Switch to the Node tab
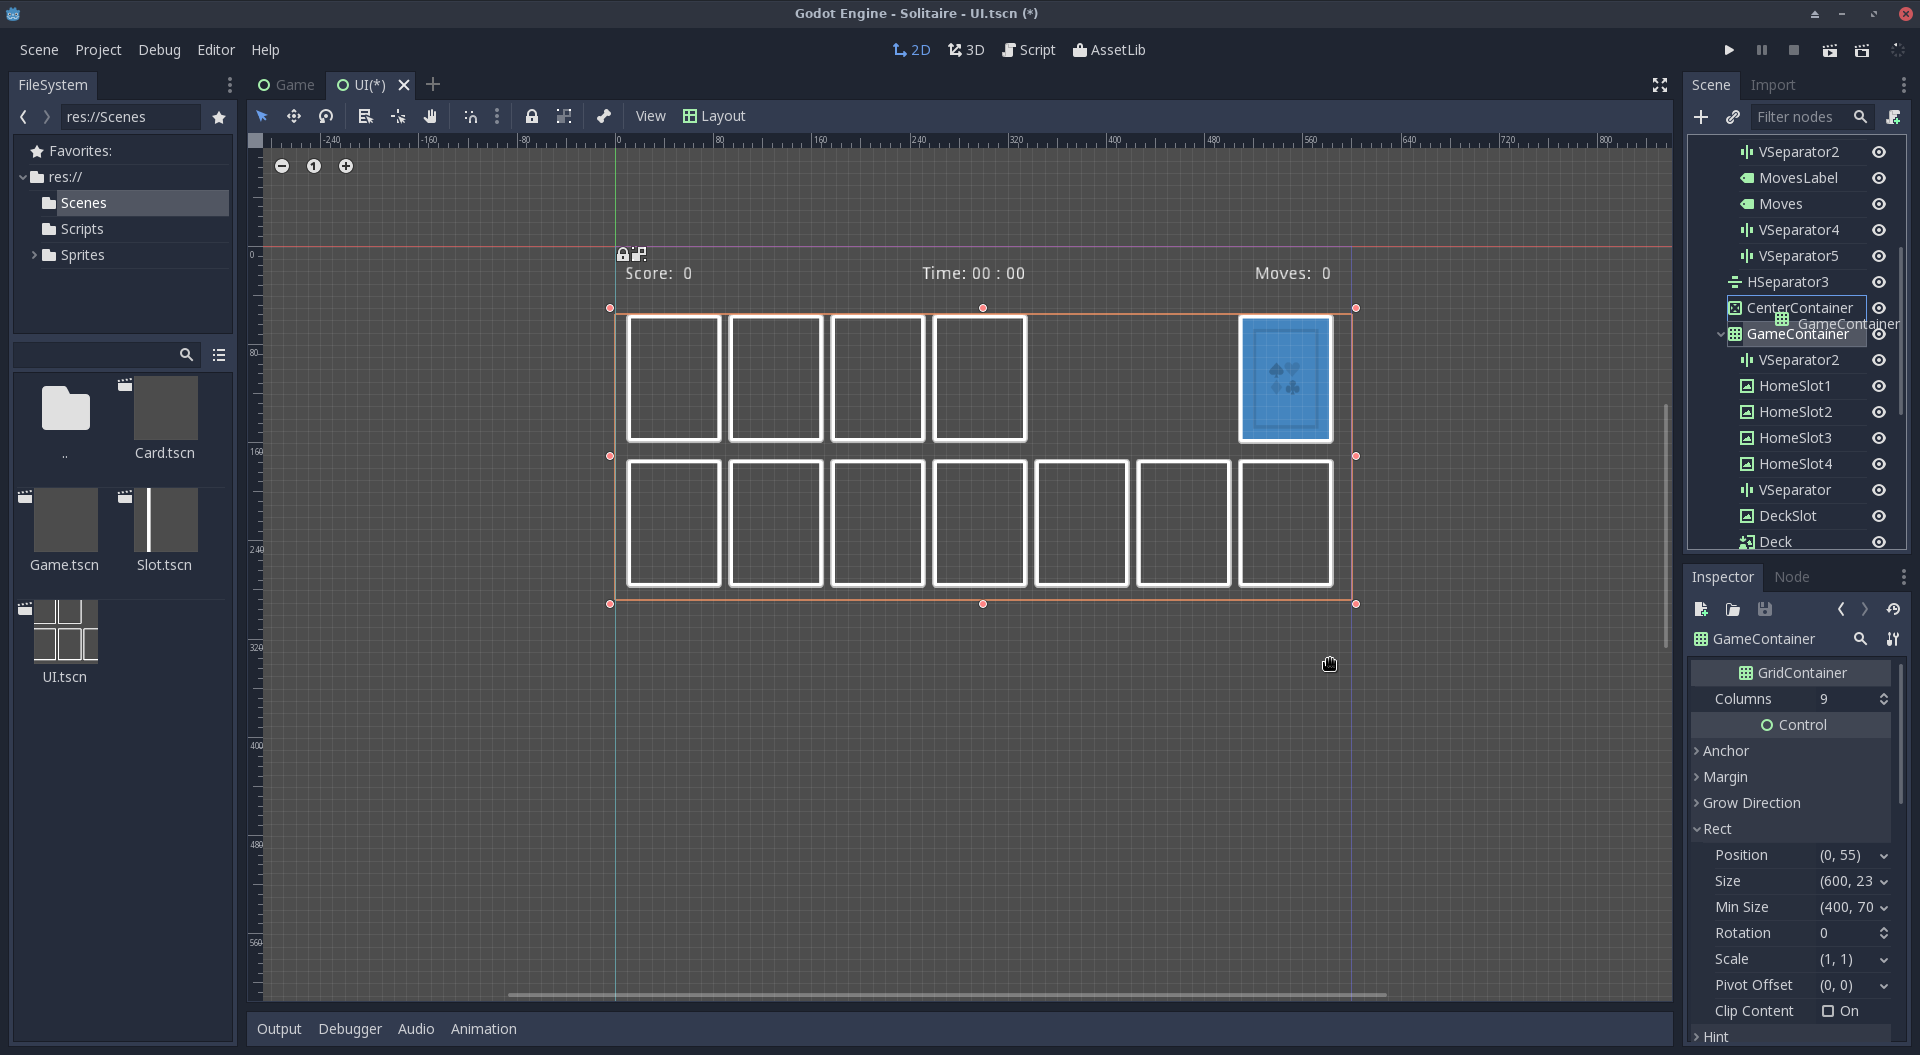Viewport: 1920px width, 1055px height. (1791, 577)
